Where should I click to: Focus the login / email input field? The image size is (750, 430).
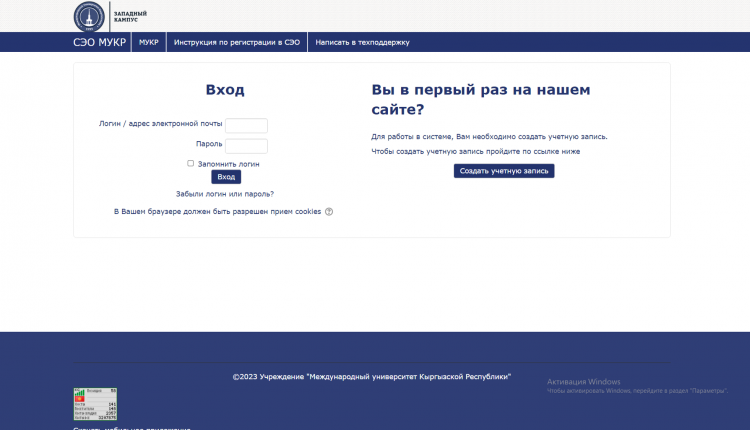pyautogui.click(x=246, y=126)
